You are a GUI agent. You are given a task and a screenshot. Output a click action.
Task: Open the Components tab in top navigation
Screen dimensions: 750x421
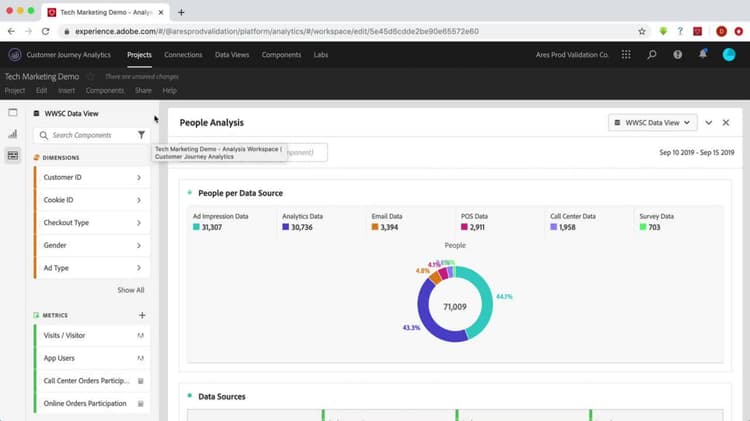(281, 55)
